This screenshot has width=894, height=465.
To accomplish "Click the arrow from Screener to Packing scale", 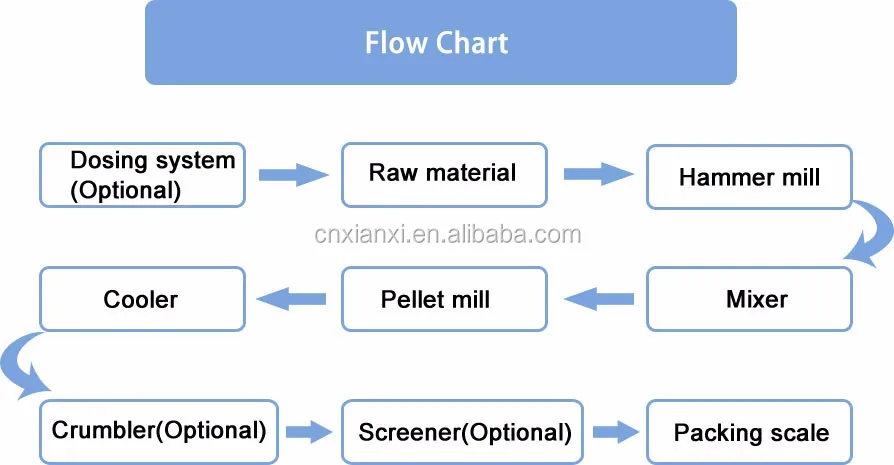I will click(613, 432).
